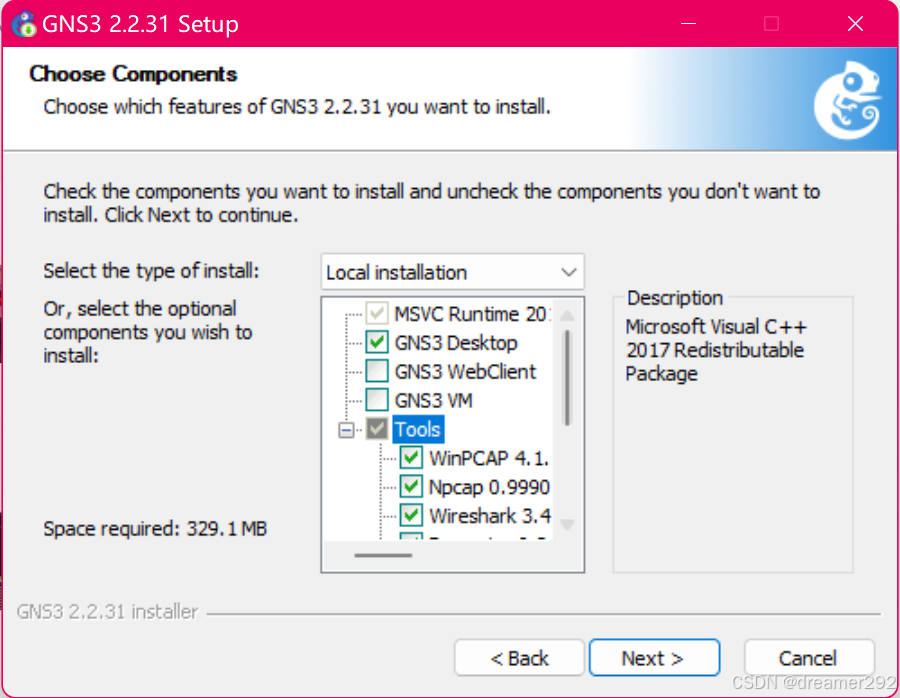Click the vertical scrollbar thumb in component list
Screen dimensions: 900x698
click(567, 377)
